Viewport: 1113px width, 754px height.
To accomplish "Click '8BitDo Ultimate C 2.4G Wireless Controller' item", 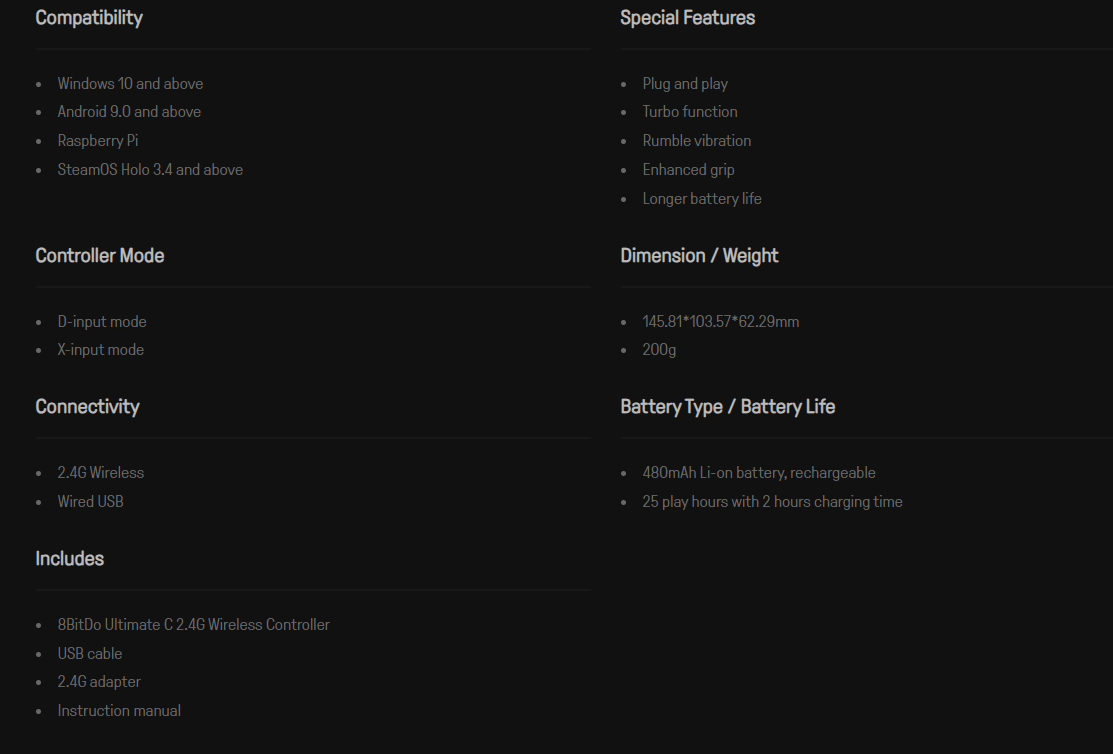I will click(x=193, y=625).
